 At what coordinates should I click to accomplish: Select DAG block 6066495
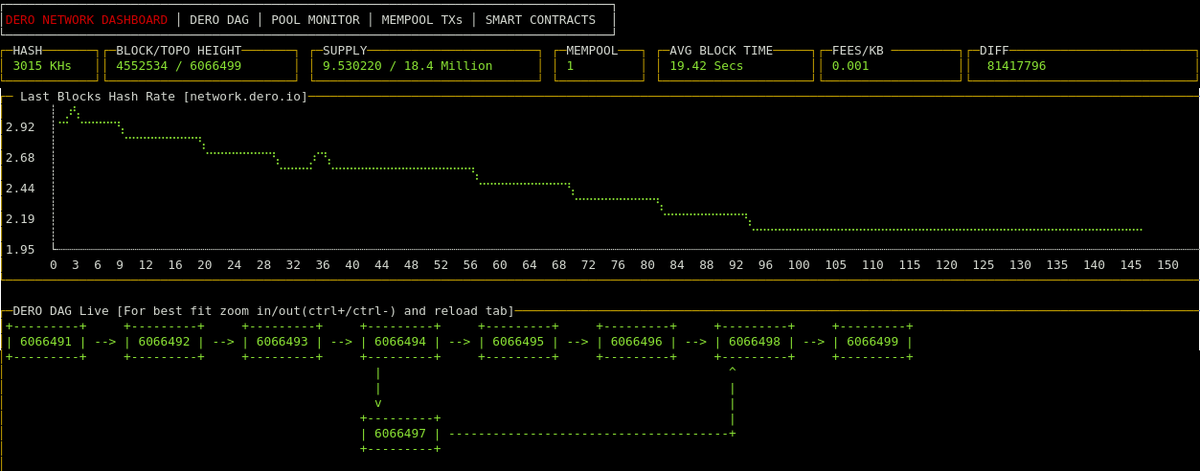pos(518,342)
